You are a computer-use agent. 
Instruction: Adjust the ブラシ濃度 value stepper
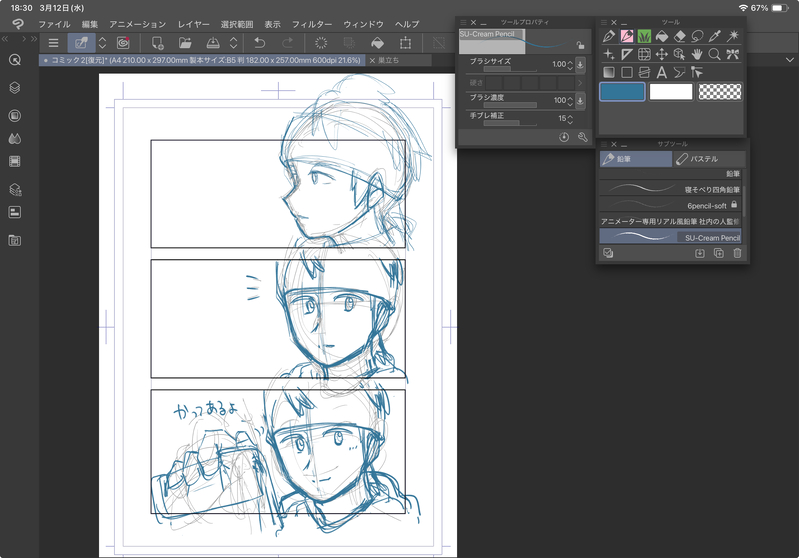pos(570,101)
